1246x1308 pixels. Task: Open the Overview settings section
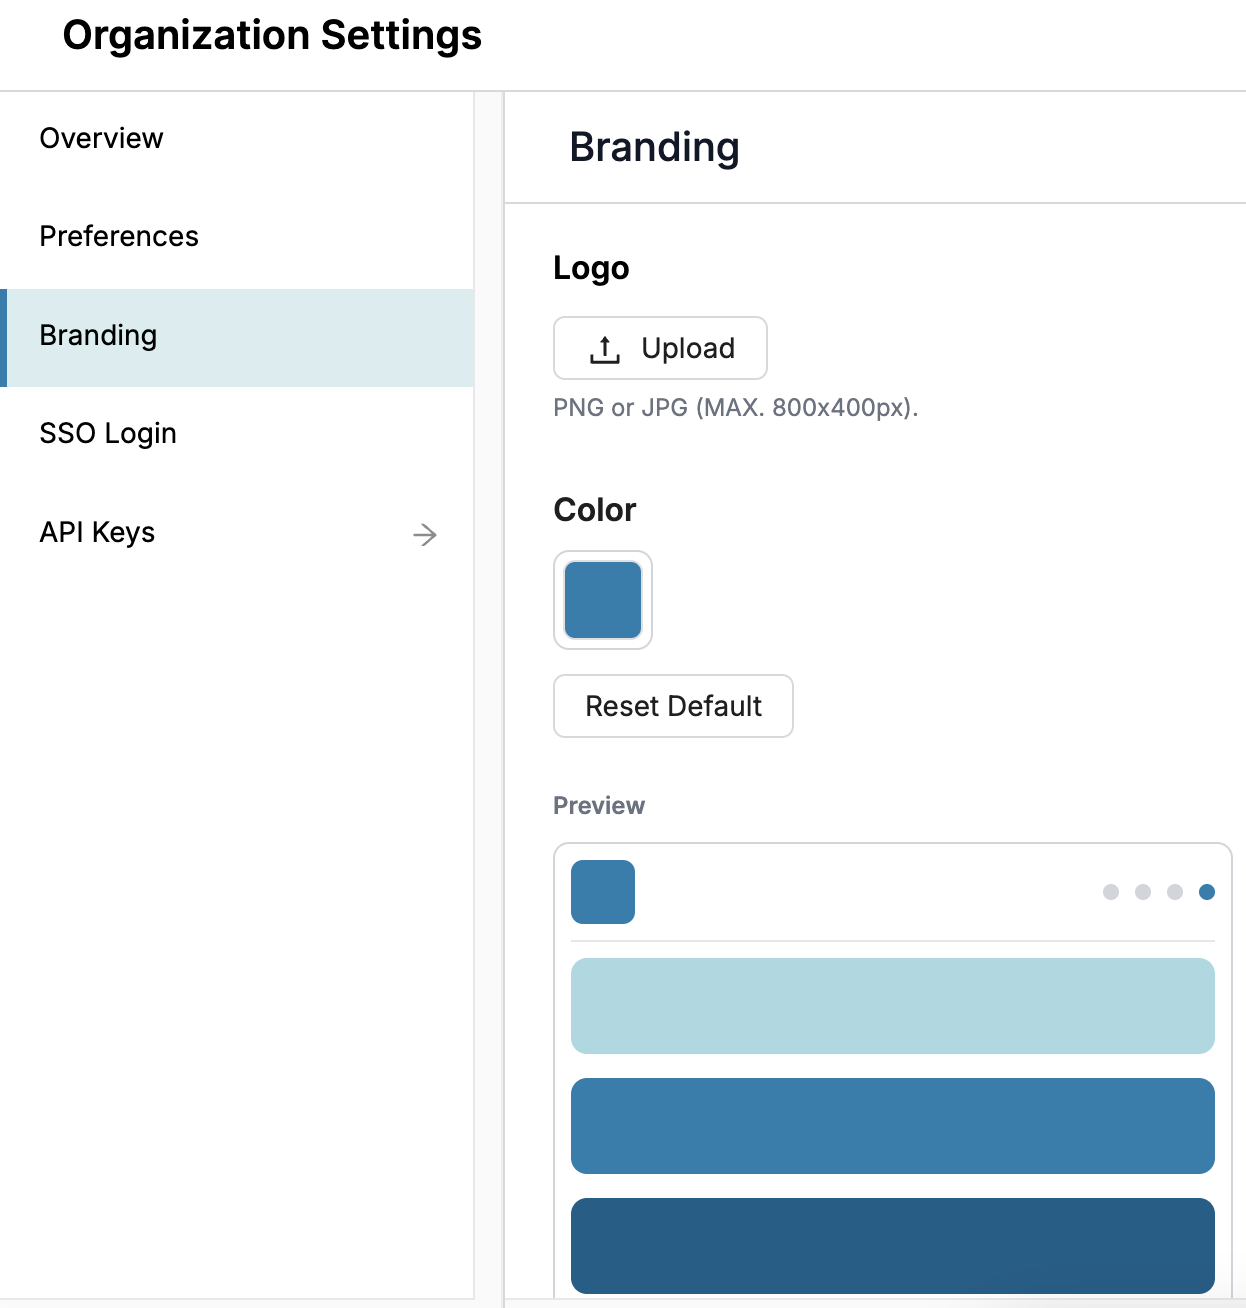tap(101, 138)
